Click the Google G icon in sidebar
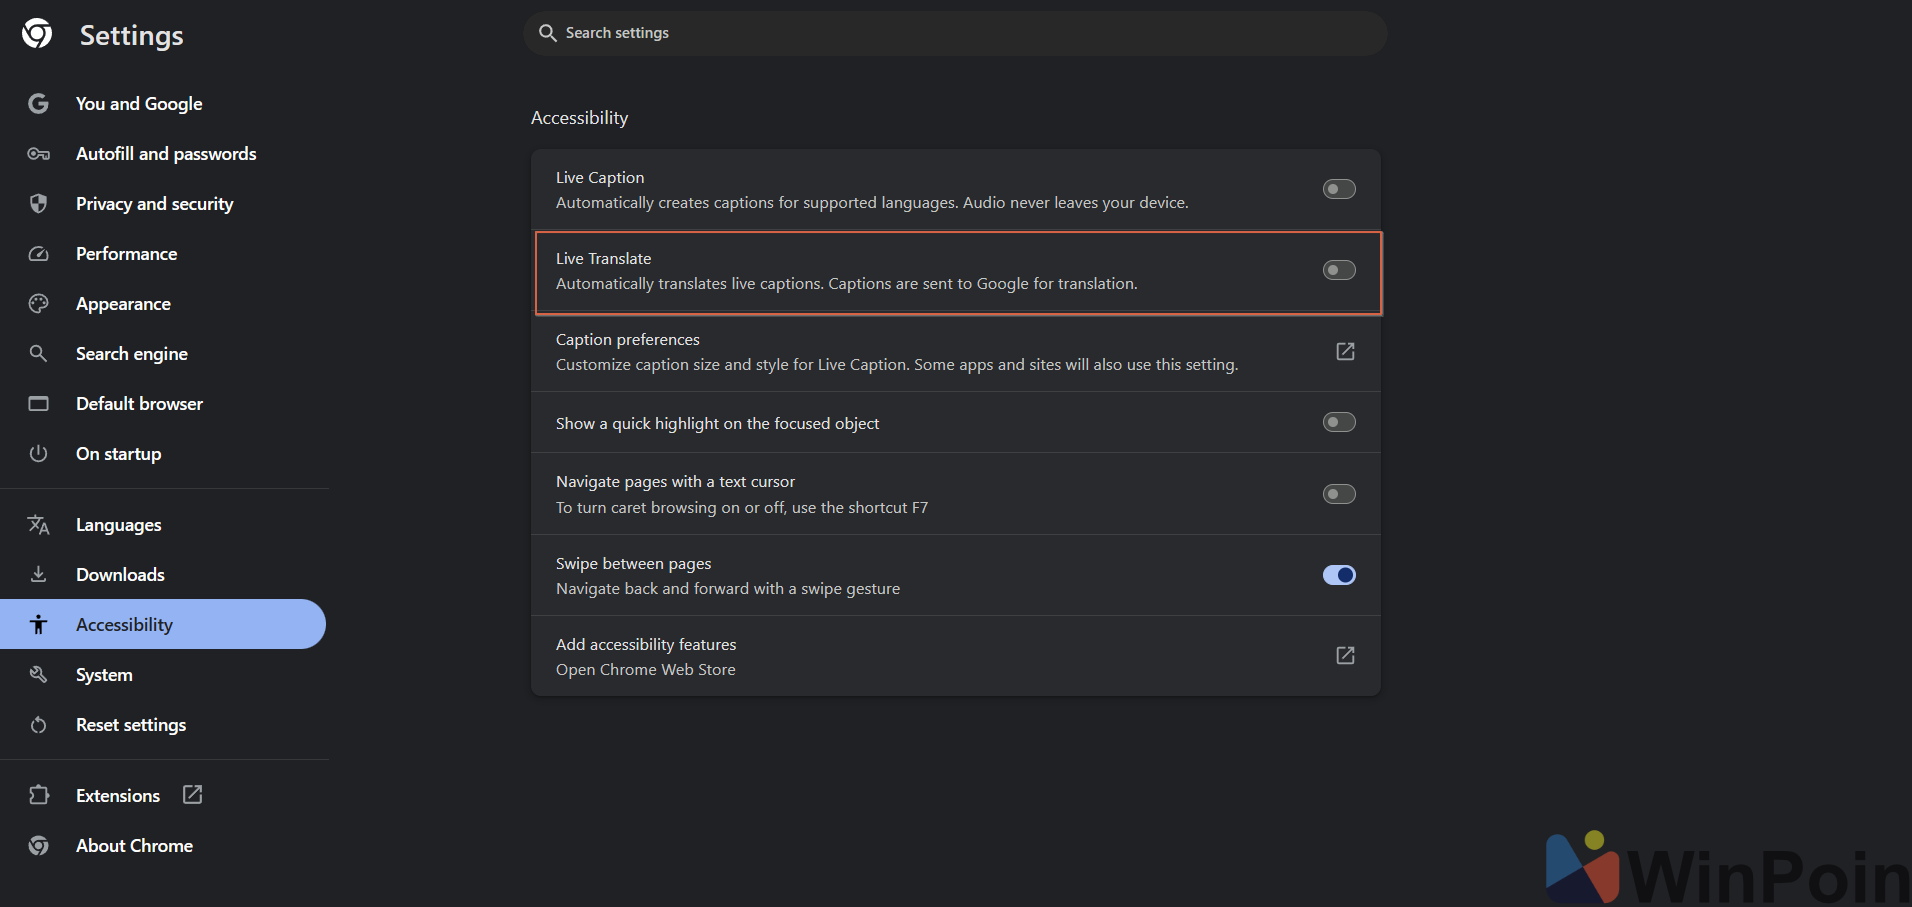The height and width of the screenshot is (907, 1912). pos(38,103)
